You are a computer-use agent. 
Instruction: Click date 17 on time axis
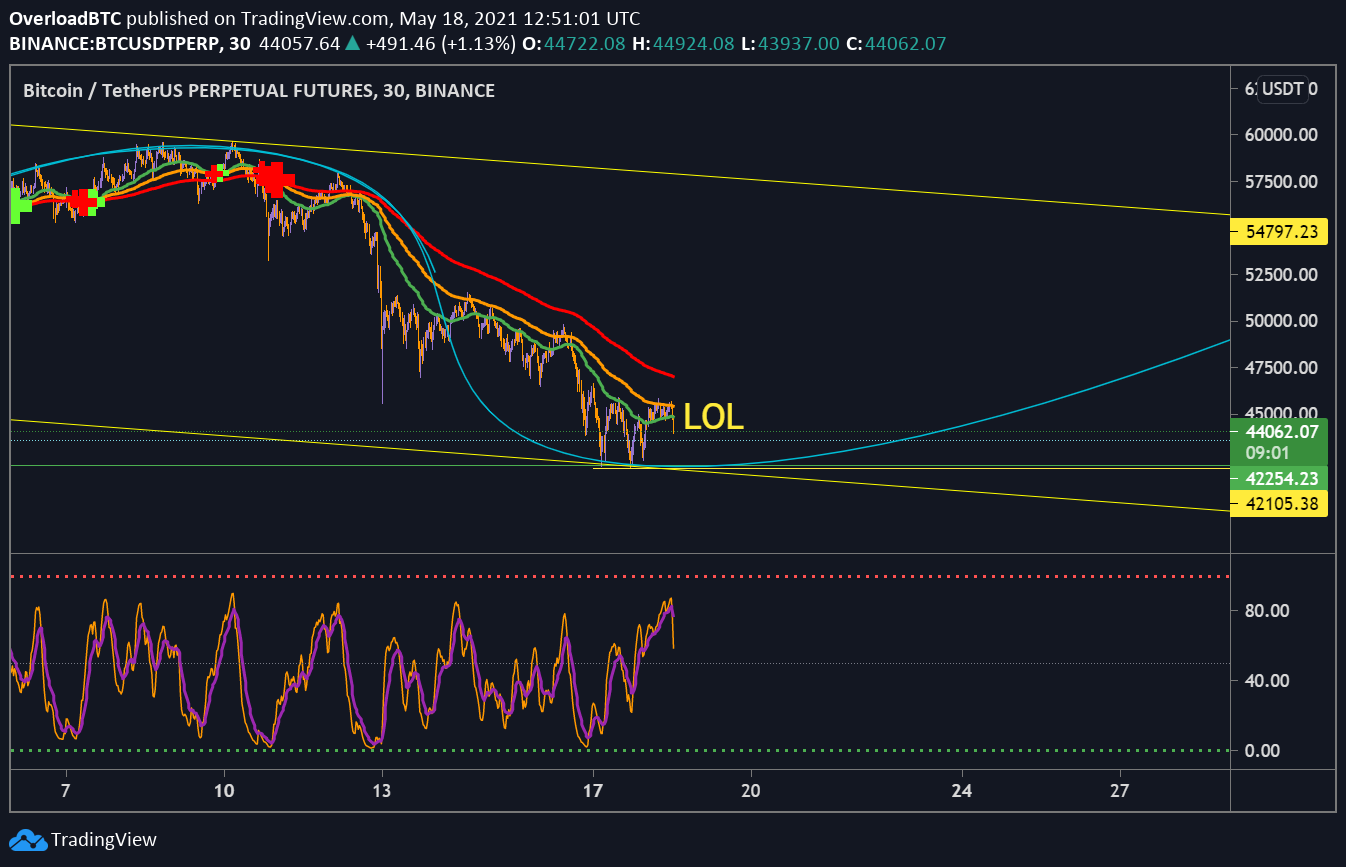pos(593,790)
